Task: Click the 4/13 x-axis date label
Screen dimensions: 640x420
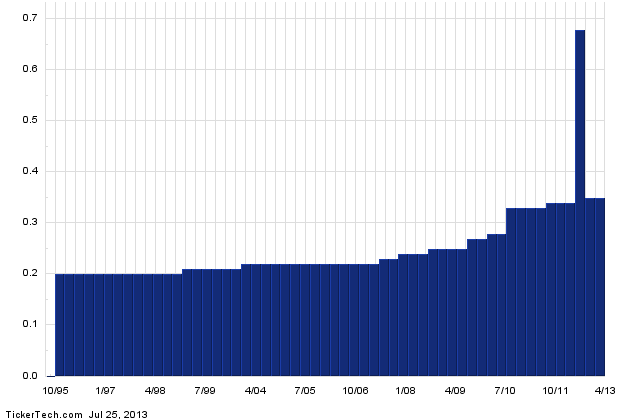Action: (605, 391)
